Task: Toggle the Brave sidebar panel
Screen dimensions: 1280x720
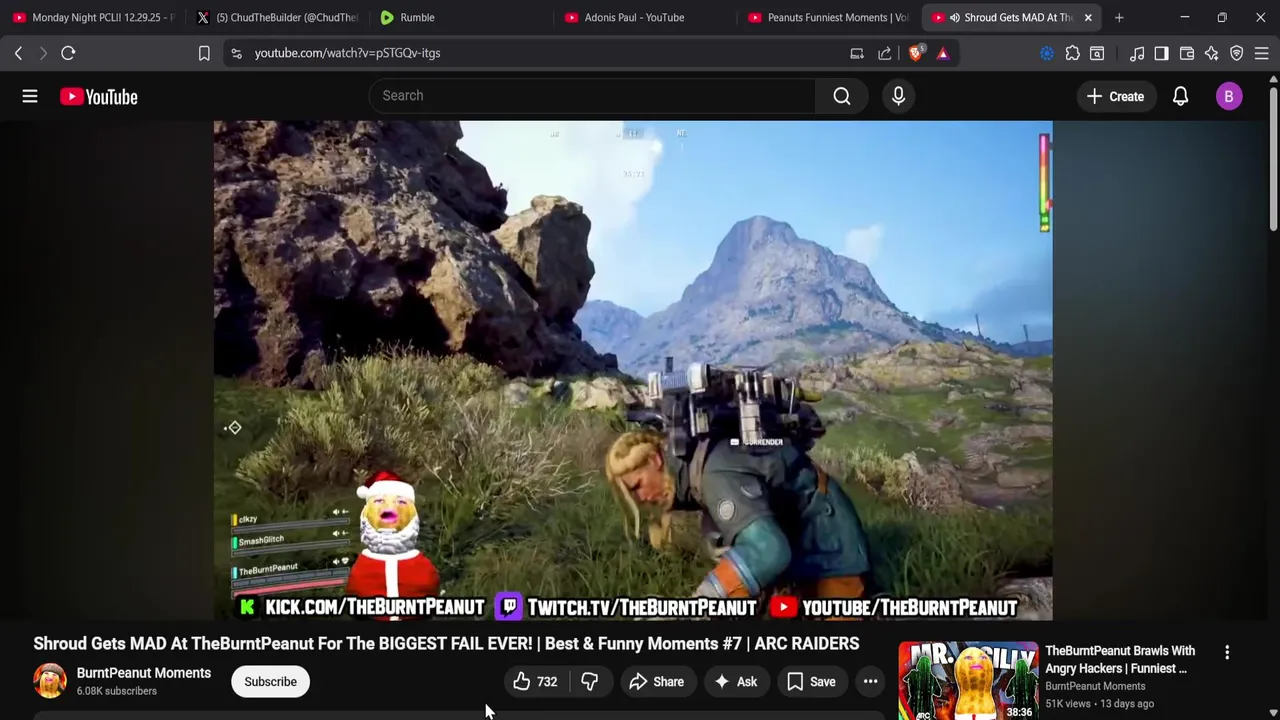Action: pyautogui.click(x=1161, y=53)
